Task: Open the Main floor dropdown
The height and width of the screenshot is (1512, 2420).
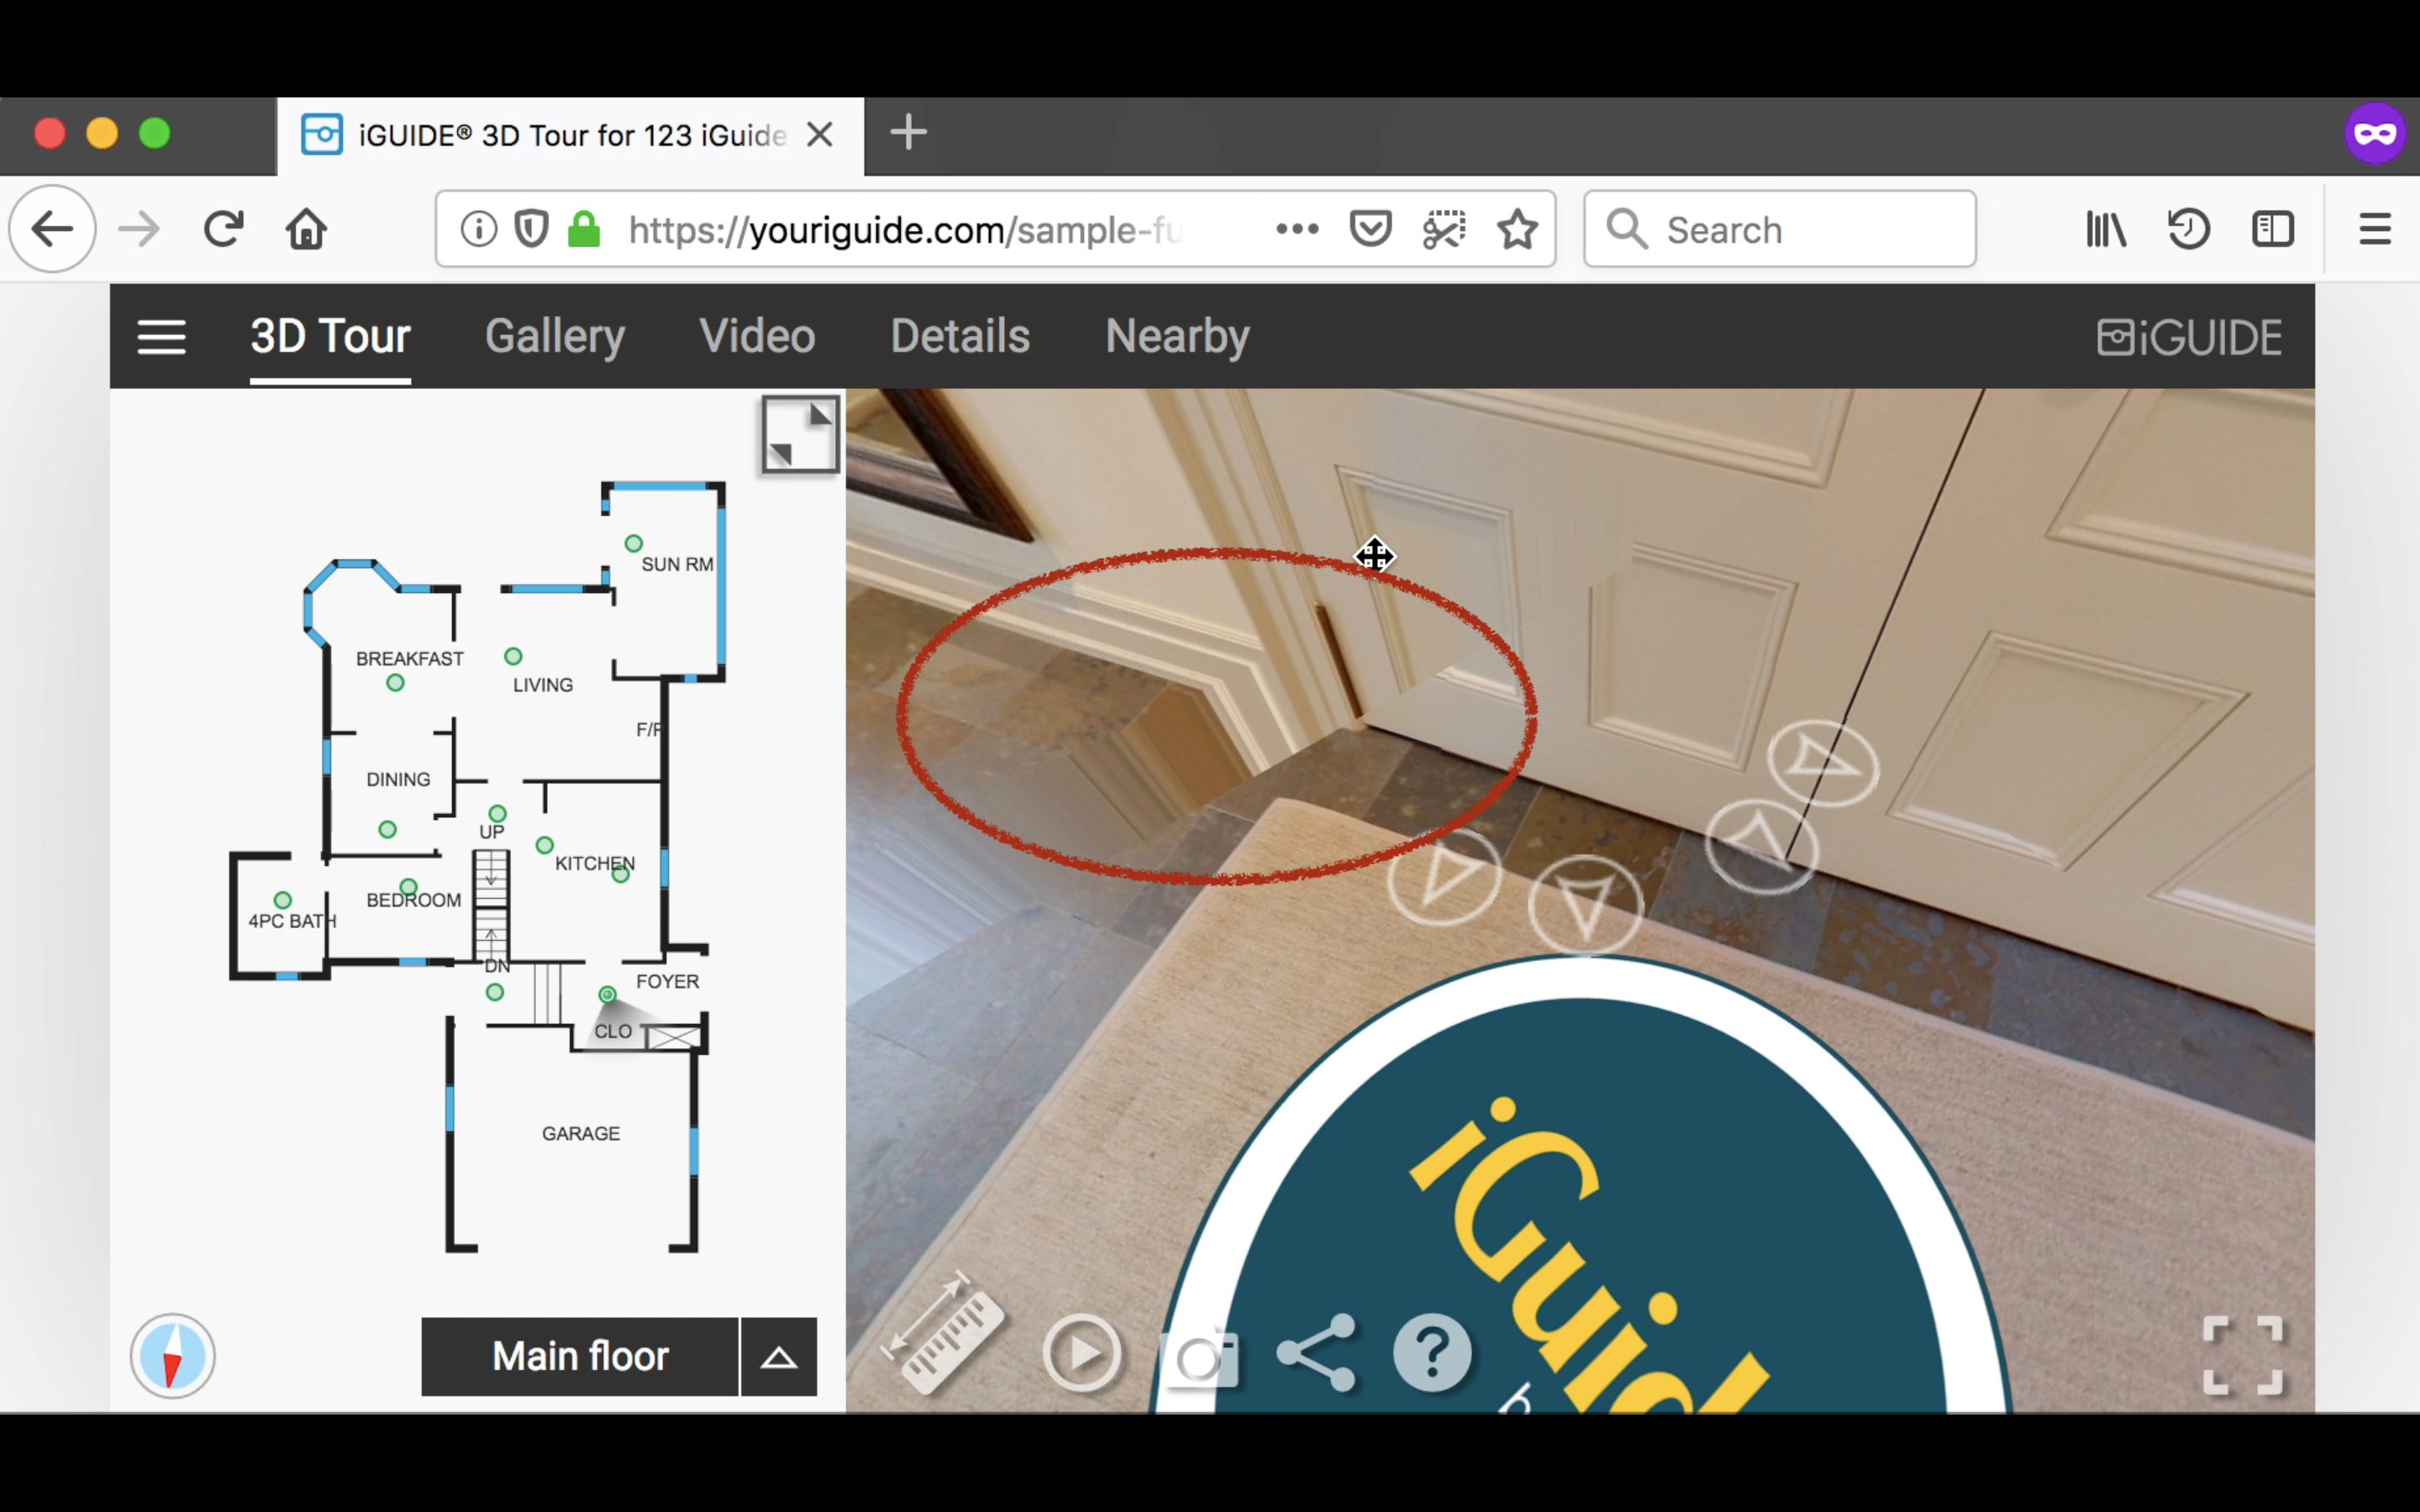Action: point(580,1357)
